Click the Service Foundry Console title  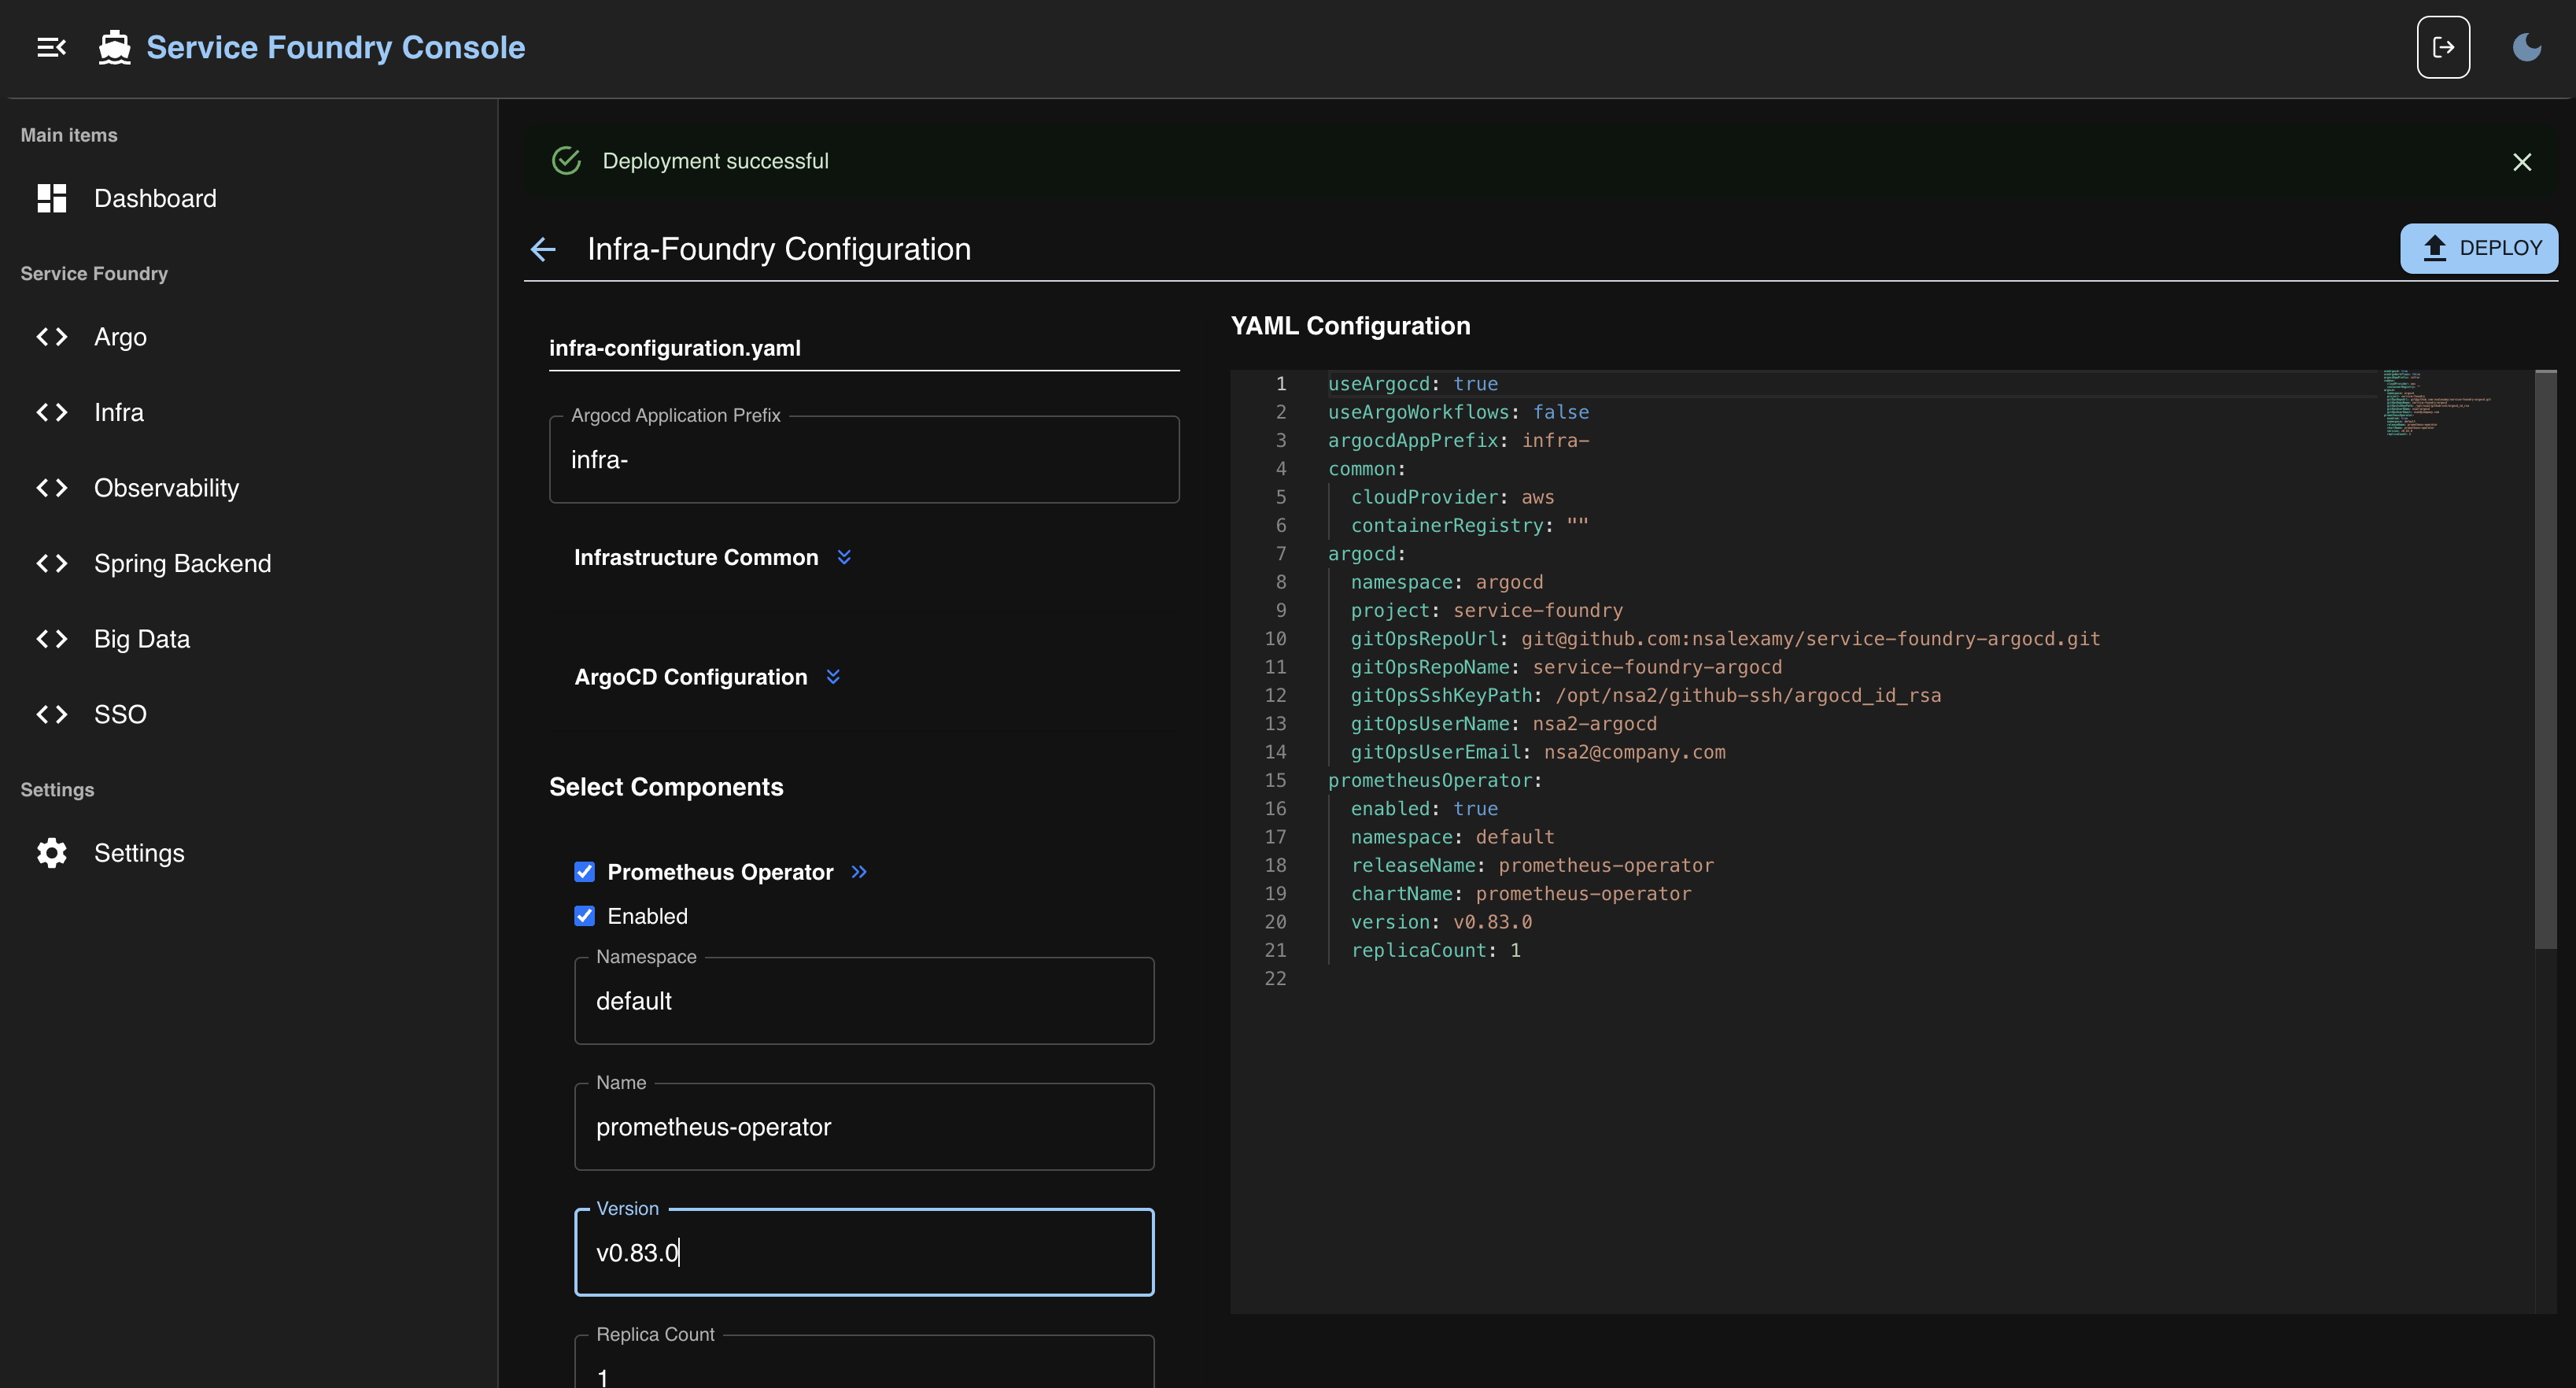[x=336, y=47]
